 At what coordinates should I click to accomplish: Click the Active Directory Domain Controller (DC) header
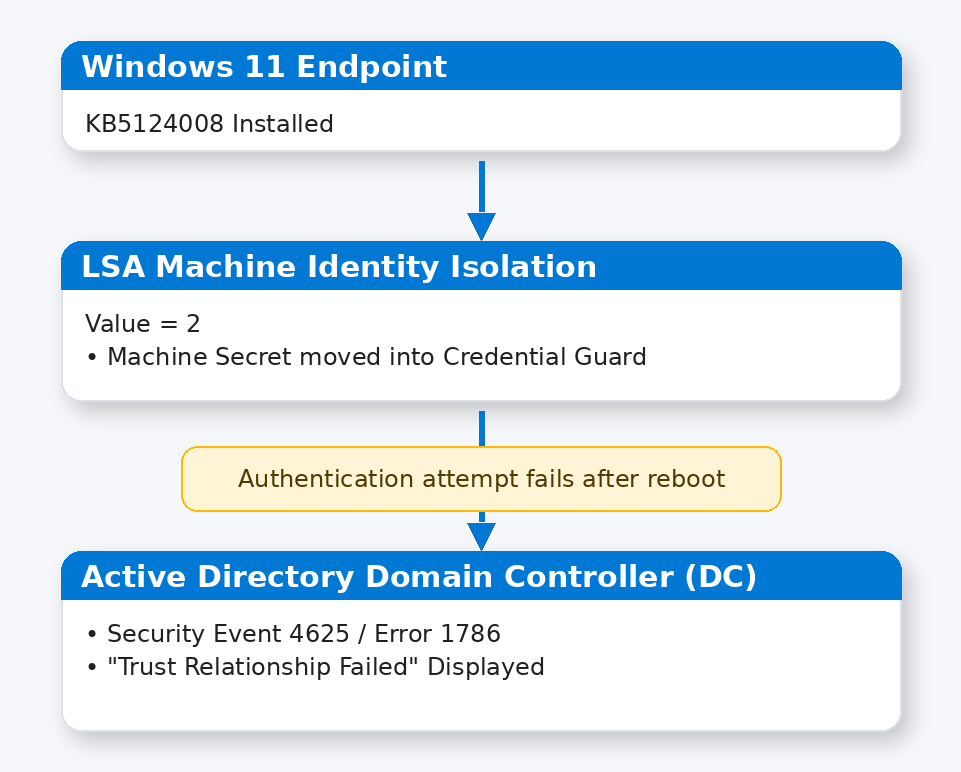(x=481, y=575)
